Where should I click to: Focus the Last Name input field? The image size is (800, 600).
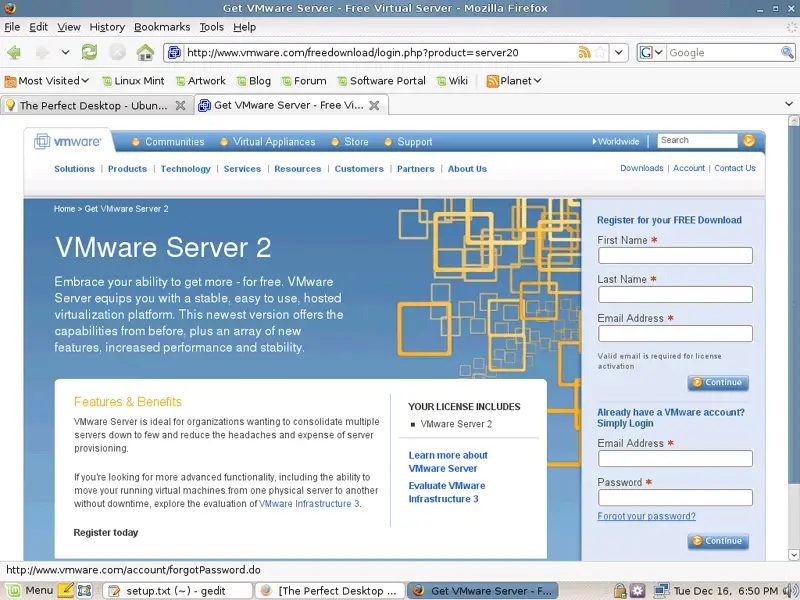point(675,294)
